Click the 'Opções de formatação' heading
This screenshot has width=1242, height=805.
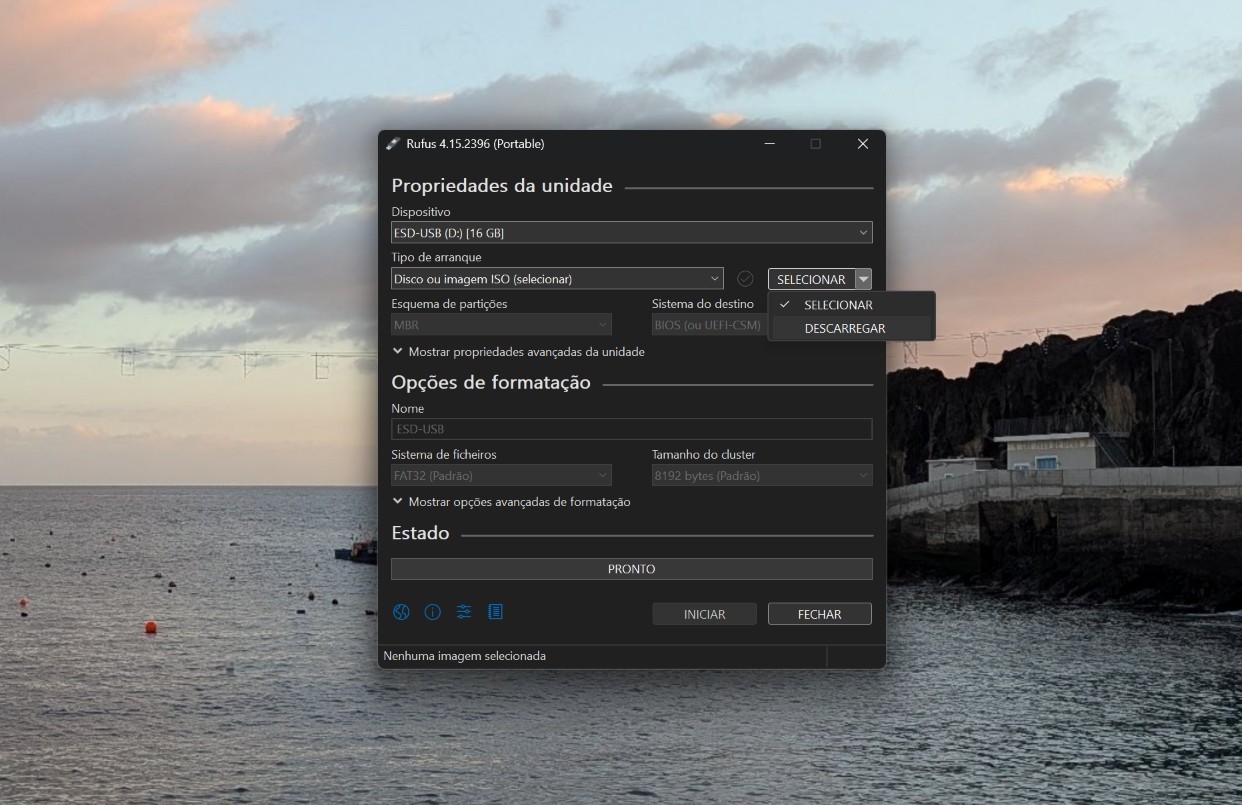[x=491, y=382]
